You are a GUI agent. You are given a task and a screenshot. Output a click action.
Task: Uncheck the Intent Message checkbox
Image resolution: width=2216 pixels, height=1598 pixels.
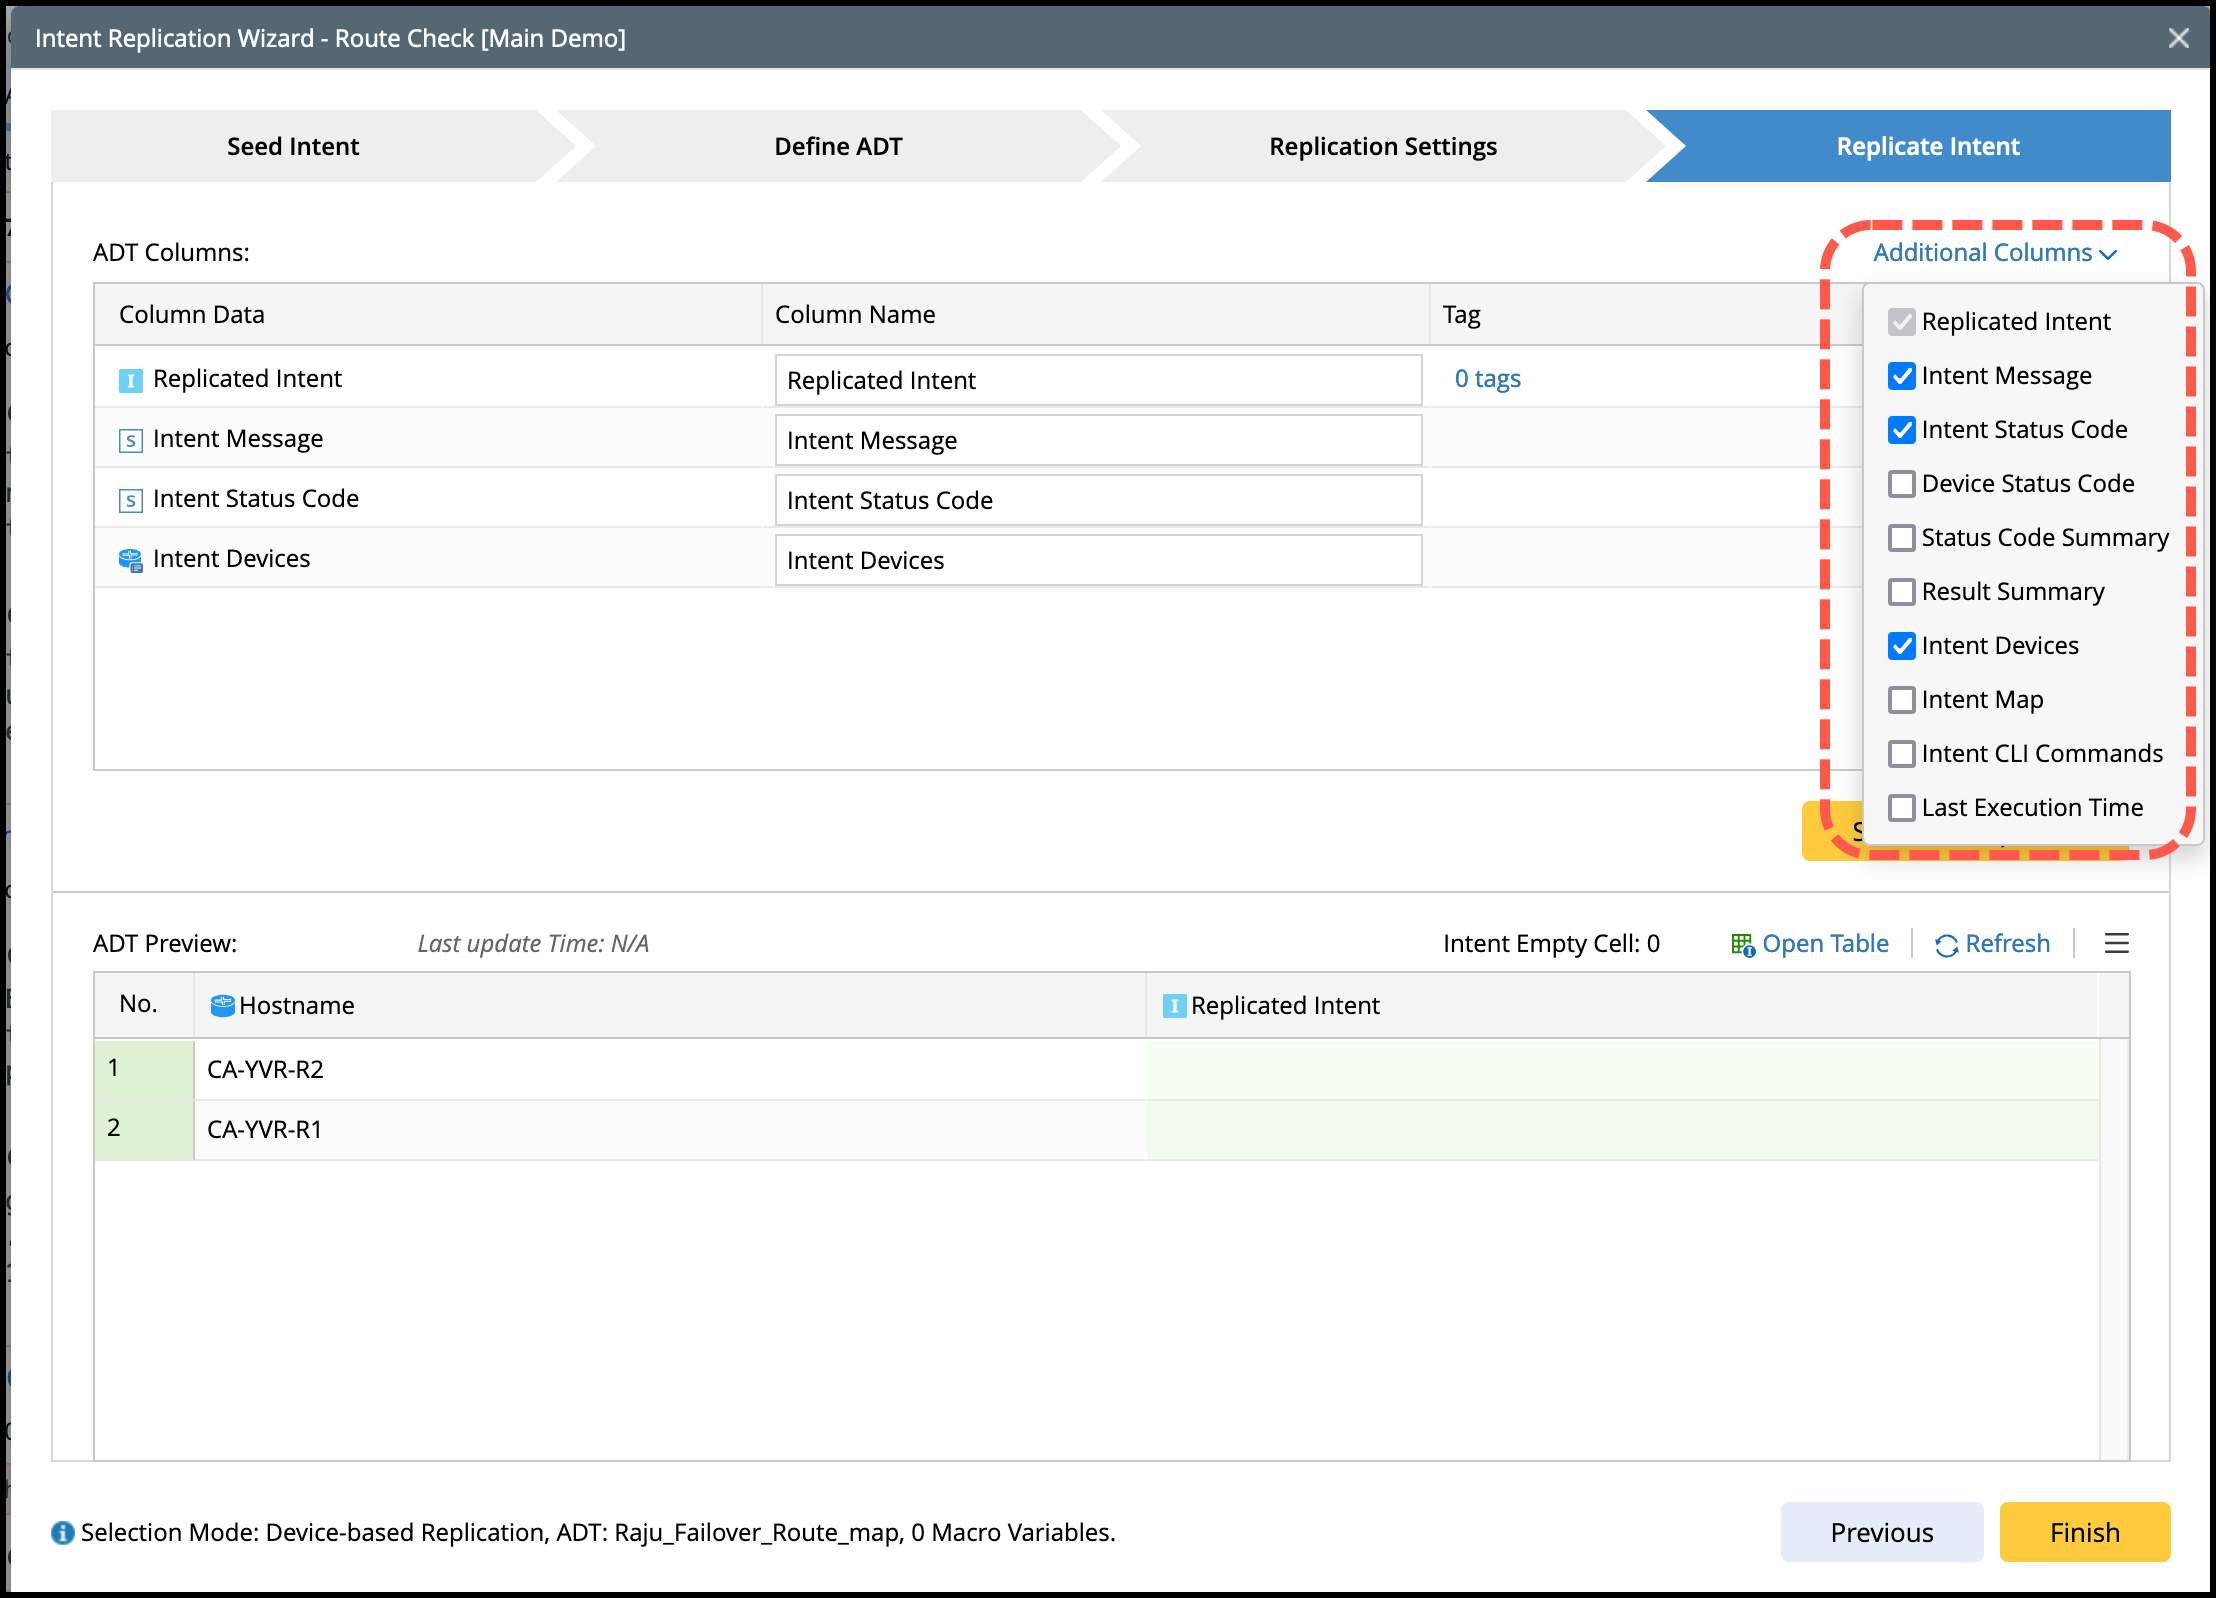pyautogui.click(x=1901, y=376)
